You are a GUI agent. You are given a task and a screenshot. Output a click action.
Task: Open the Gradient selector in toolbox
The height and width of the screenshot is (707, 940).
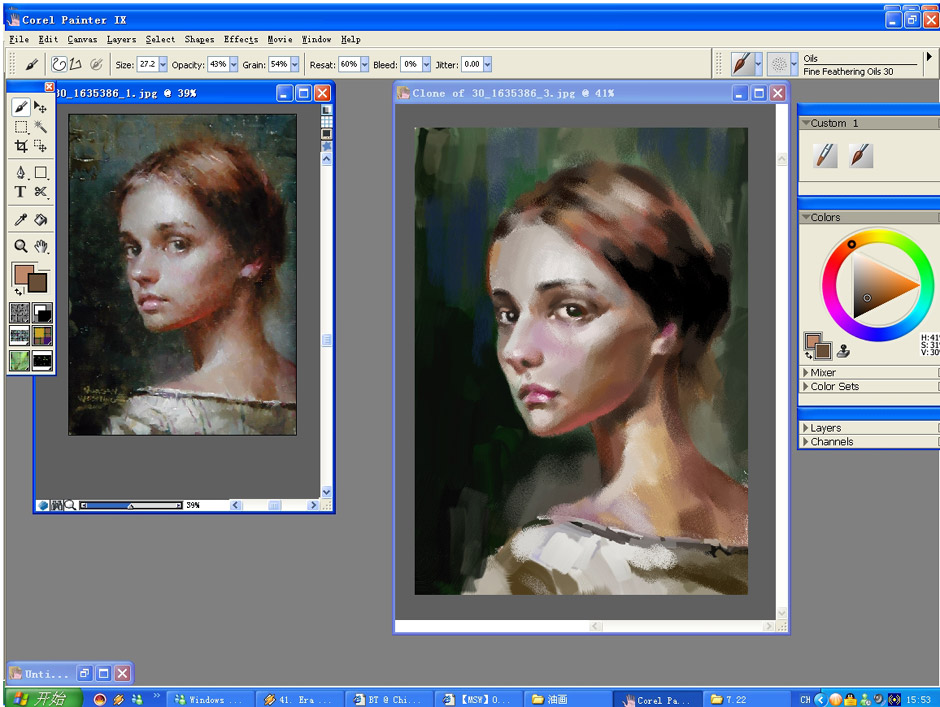point(42,312)
